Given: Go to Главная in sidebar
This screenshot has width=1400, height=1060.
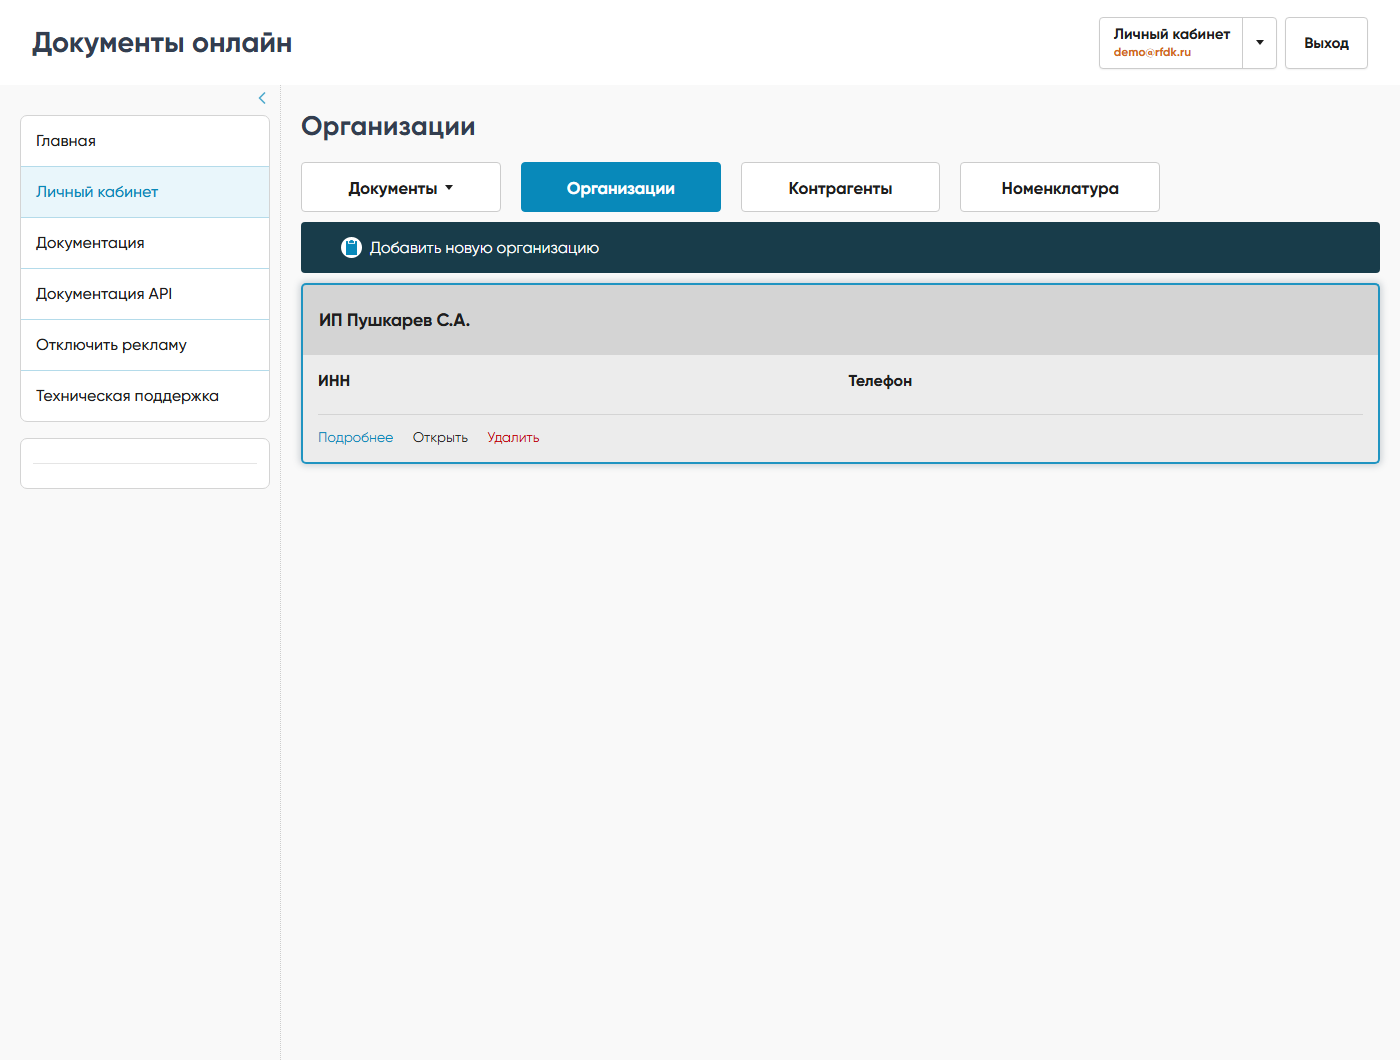Looking at the screenshot, I should pyautogui.click(x=145, y=141).
